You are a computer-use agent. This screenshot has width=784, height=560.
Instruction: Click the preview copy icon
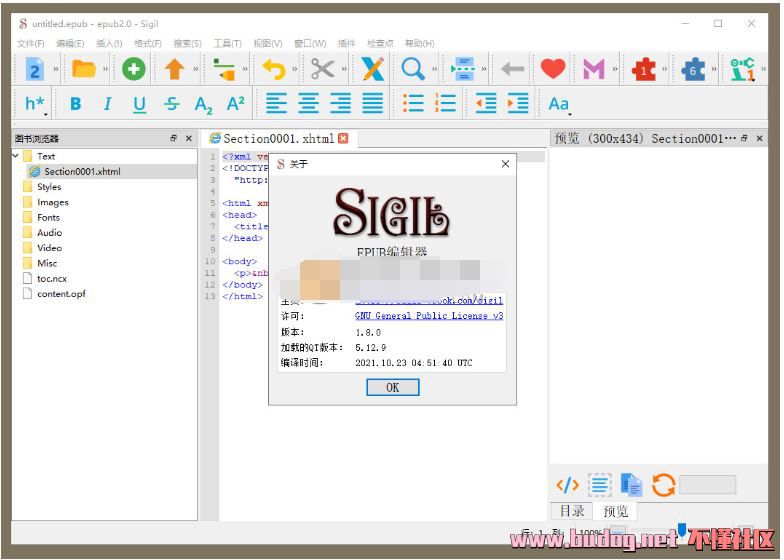(632, 484)
